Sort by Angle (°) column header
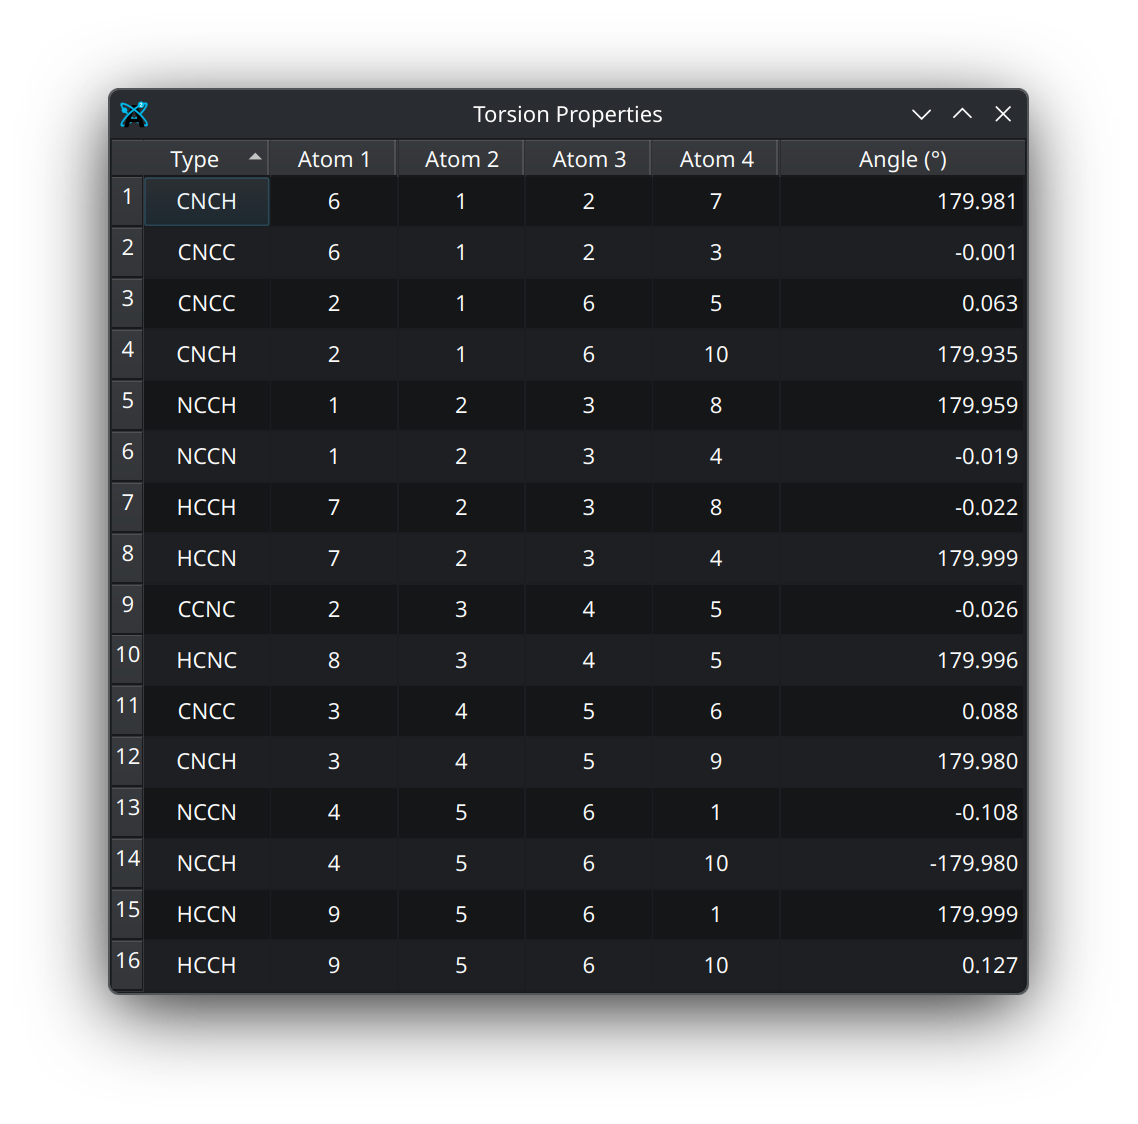This screenshot has height=1124, width=1138. pyautogui.click(x=902, y=160)
